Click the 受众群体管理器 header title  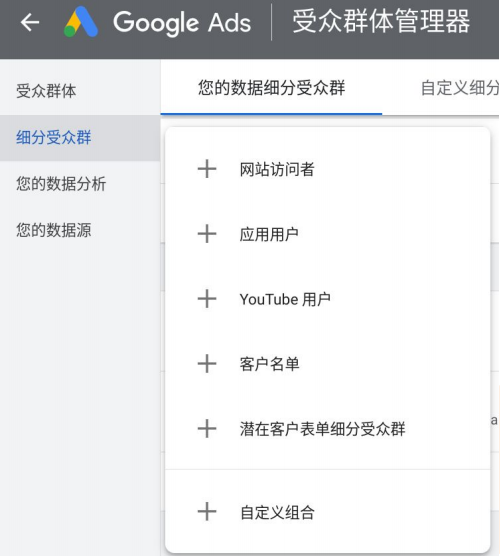pyautogui.click(x=381, y=22)
